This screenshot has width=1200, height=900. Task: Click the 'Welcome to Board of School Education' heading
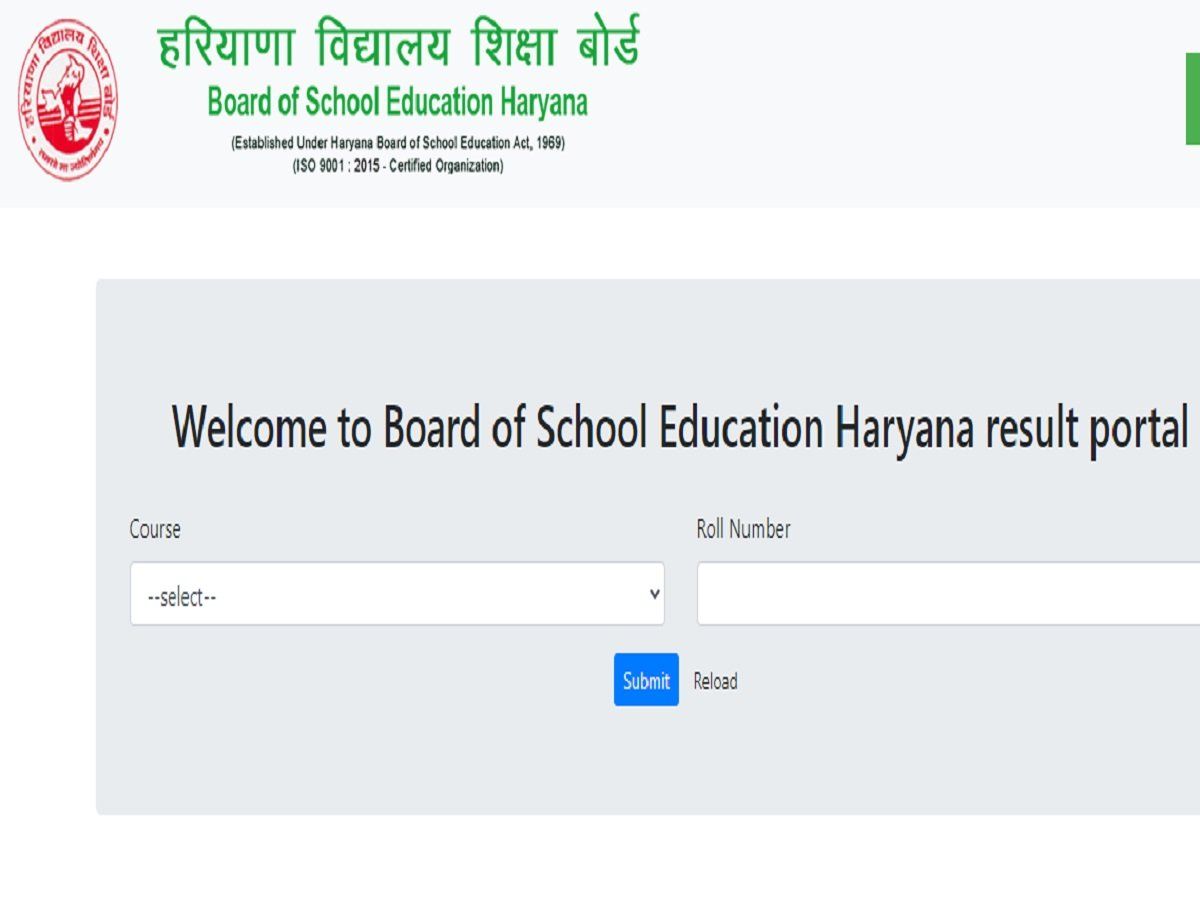click(x=679, y=428)
